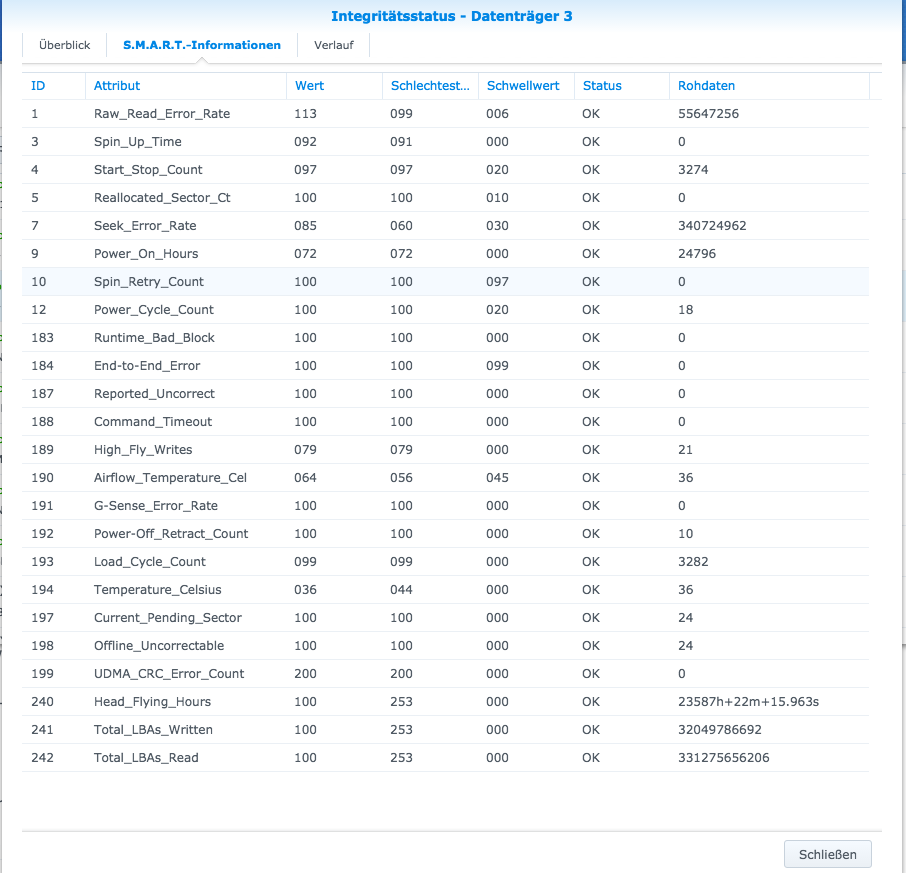The height and width of the screenshot is (873, 906).
Task: Click Schwellwert value 045
Action: (497, 478)
